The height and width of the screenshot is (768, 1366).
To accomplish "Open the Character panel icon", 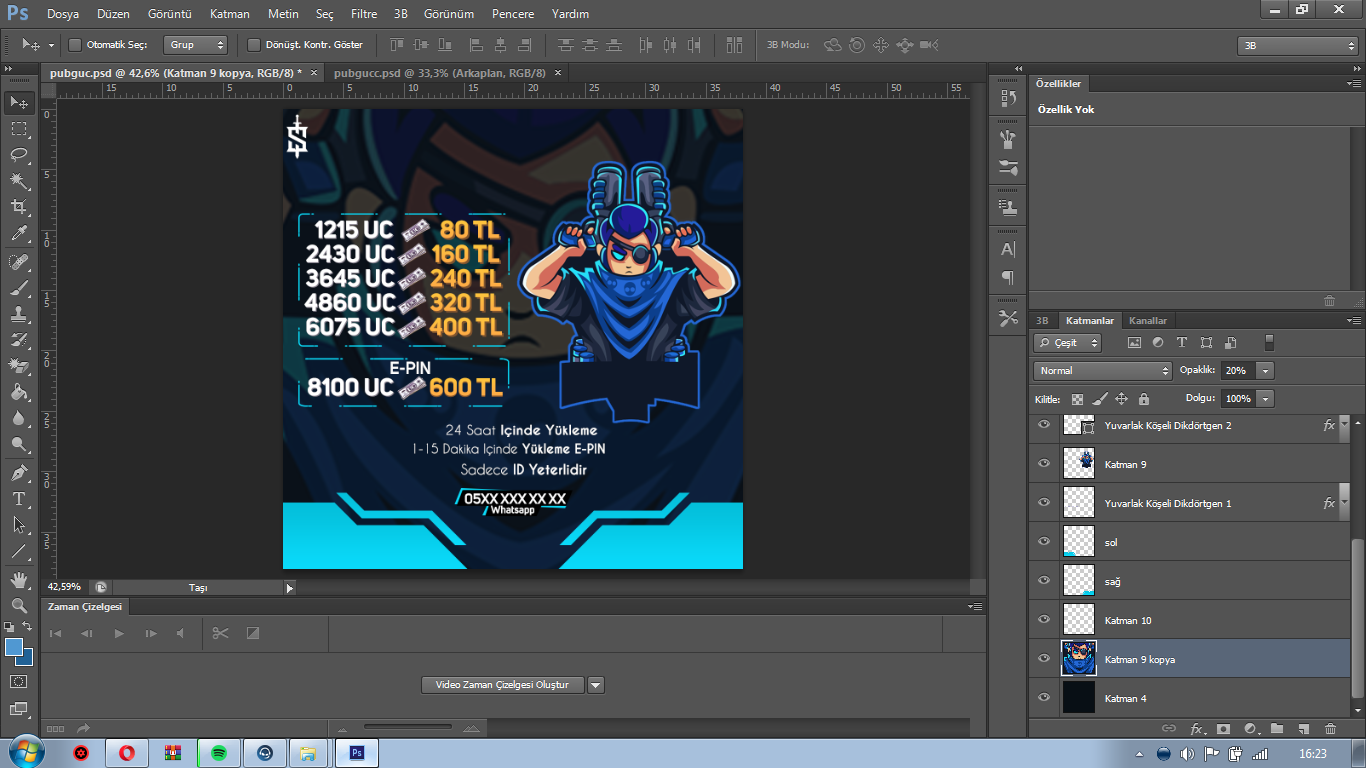I will tap(1008, 249).
